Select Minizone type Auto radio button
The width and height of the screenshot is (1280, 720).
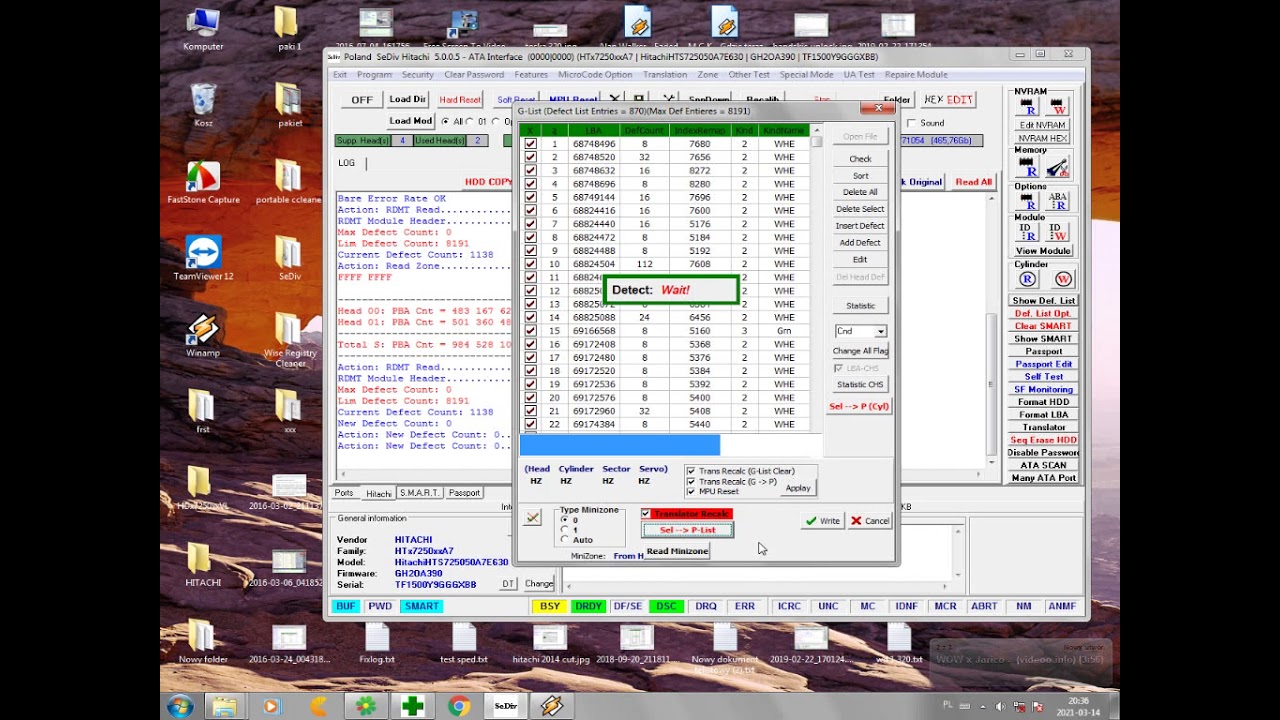pos(564,540)
